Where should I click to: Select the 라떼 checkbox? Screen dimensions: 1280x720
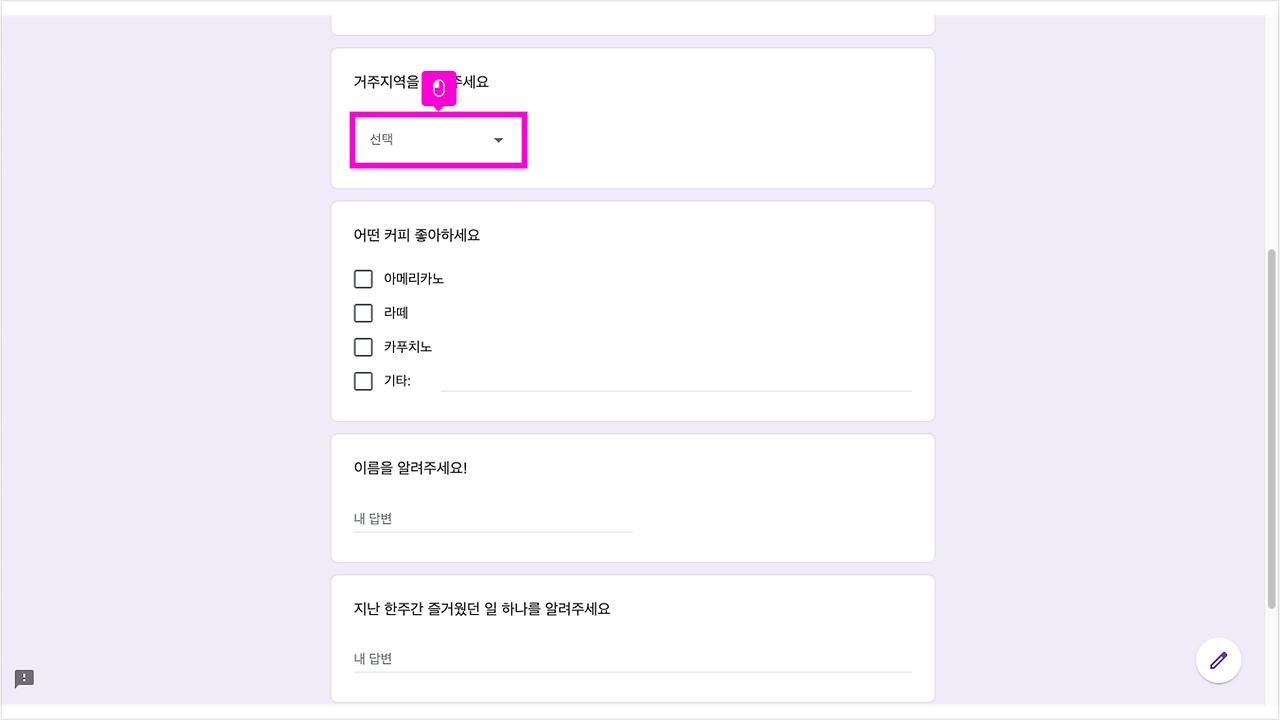[x=363, y=312]
